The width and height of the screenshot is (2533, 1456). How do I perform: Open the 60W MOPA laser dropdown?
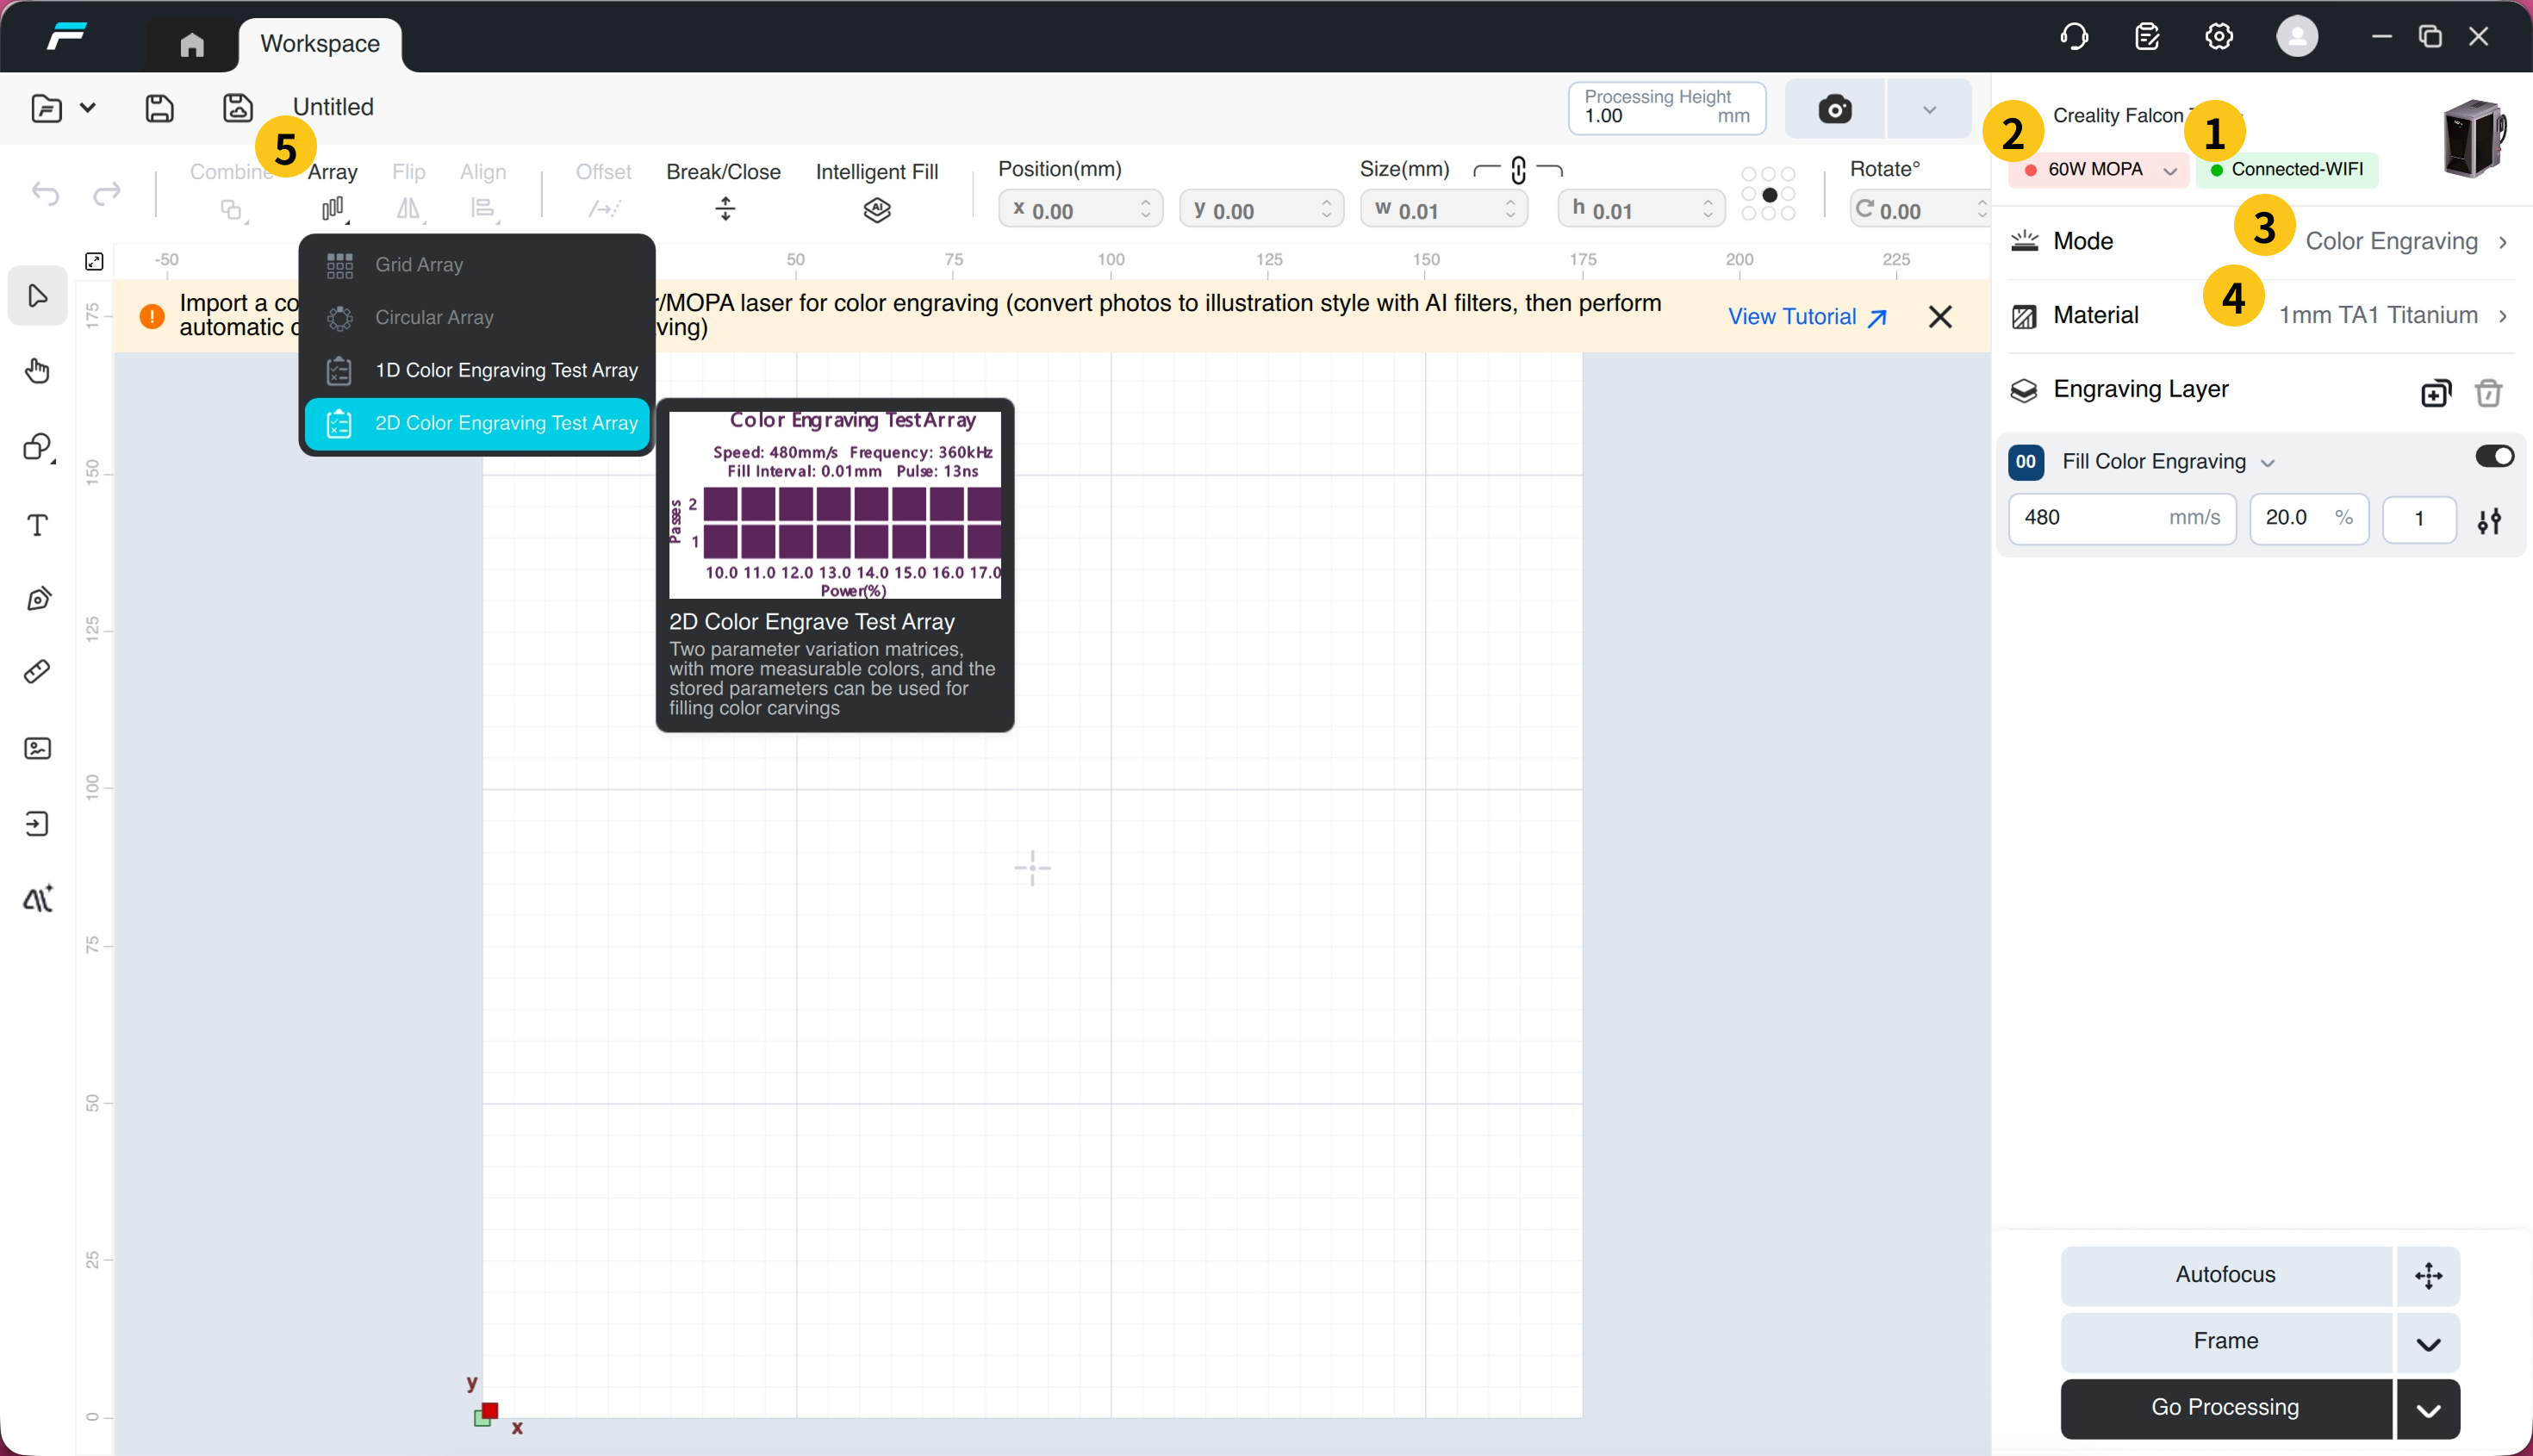point(2098,170)
